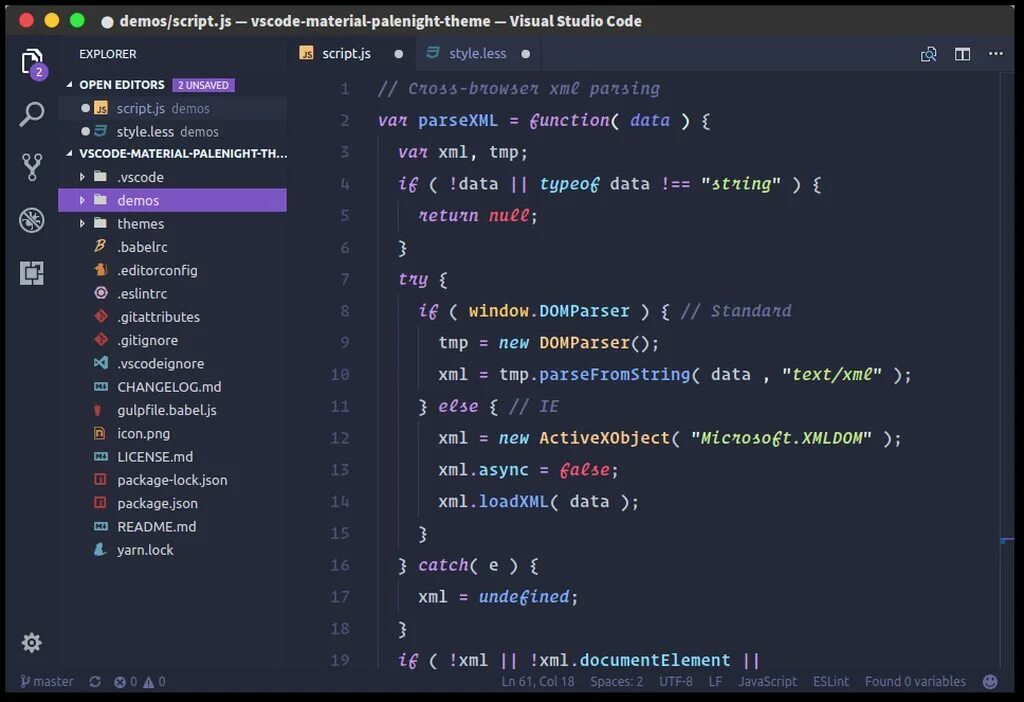Image resolution: width=1024 pixels, height=702 pixels.
Task: Click the JS icon on script.js tab
Action: [306, 54]
